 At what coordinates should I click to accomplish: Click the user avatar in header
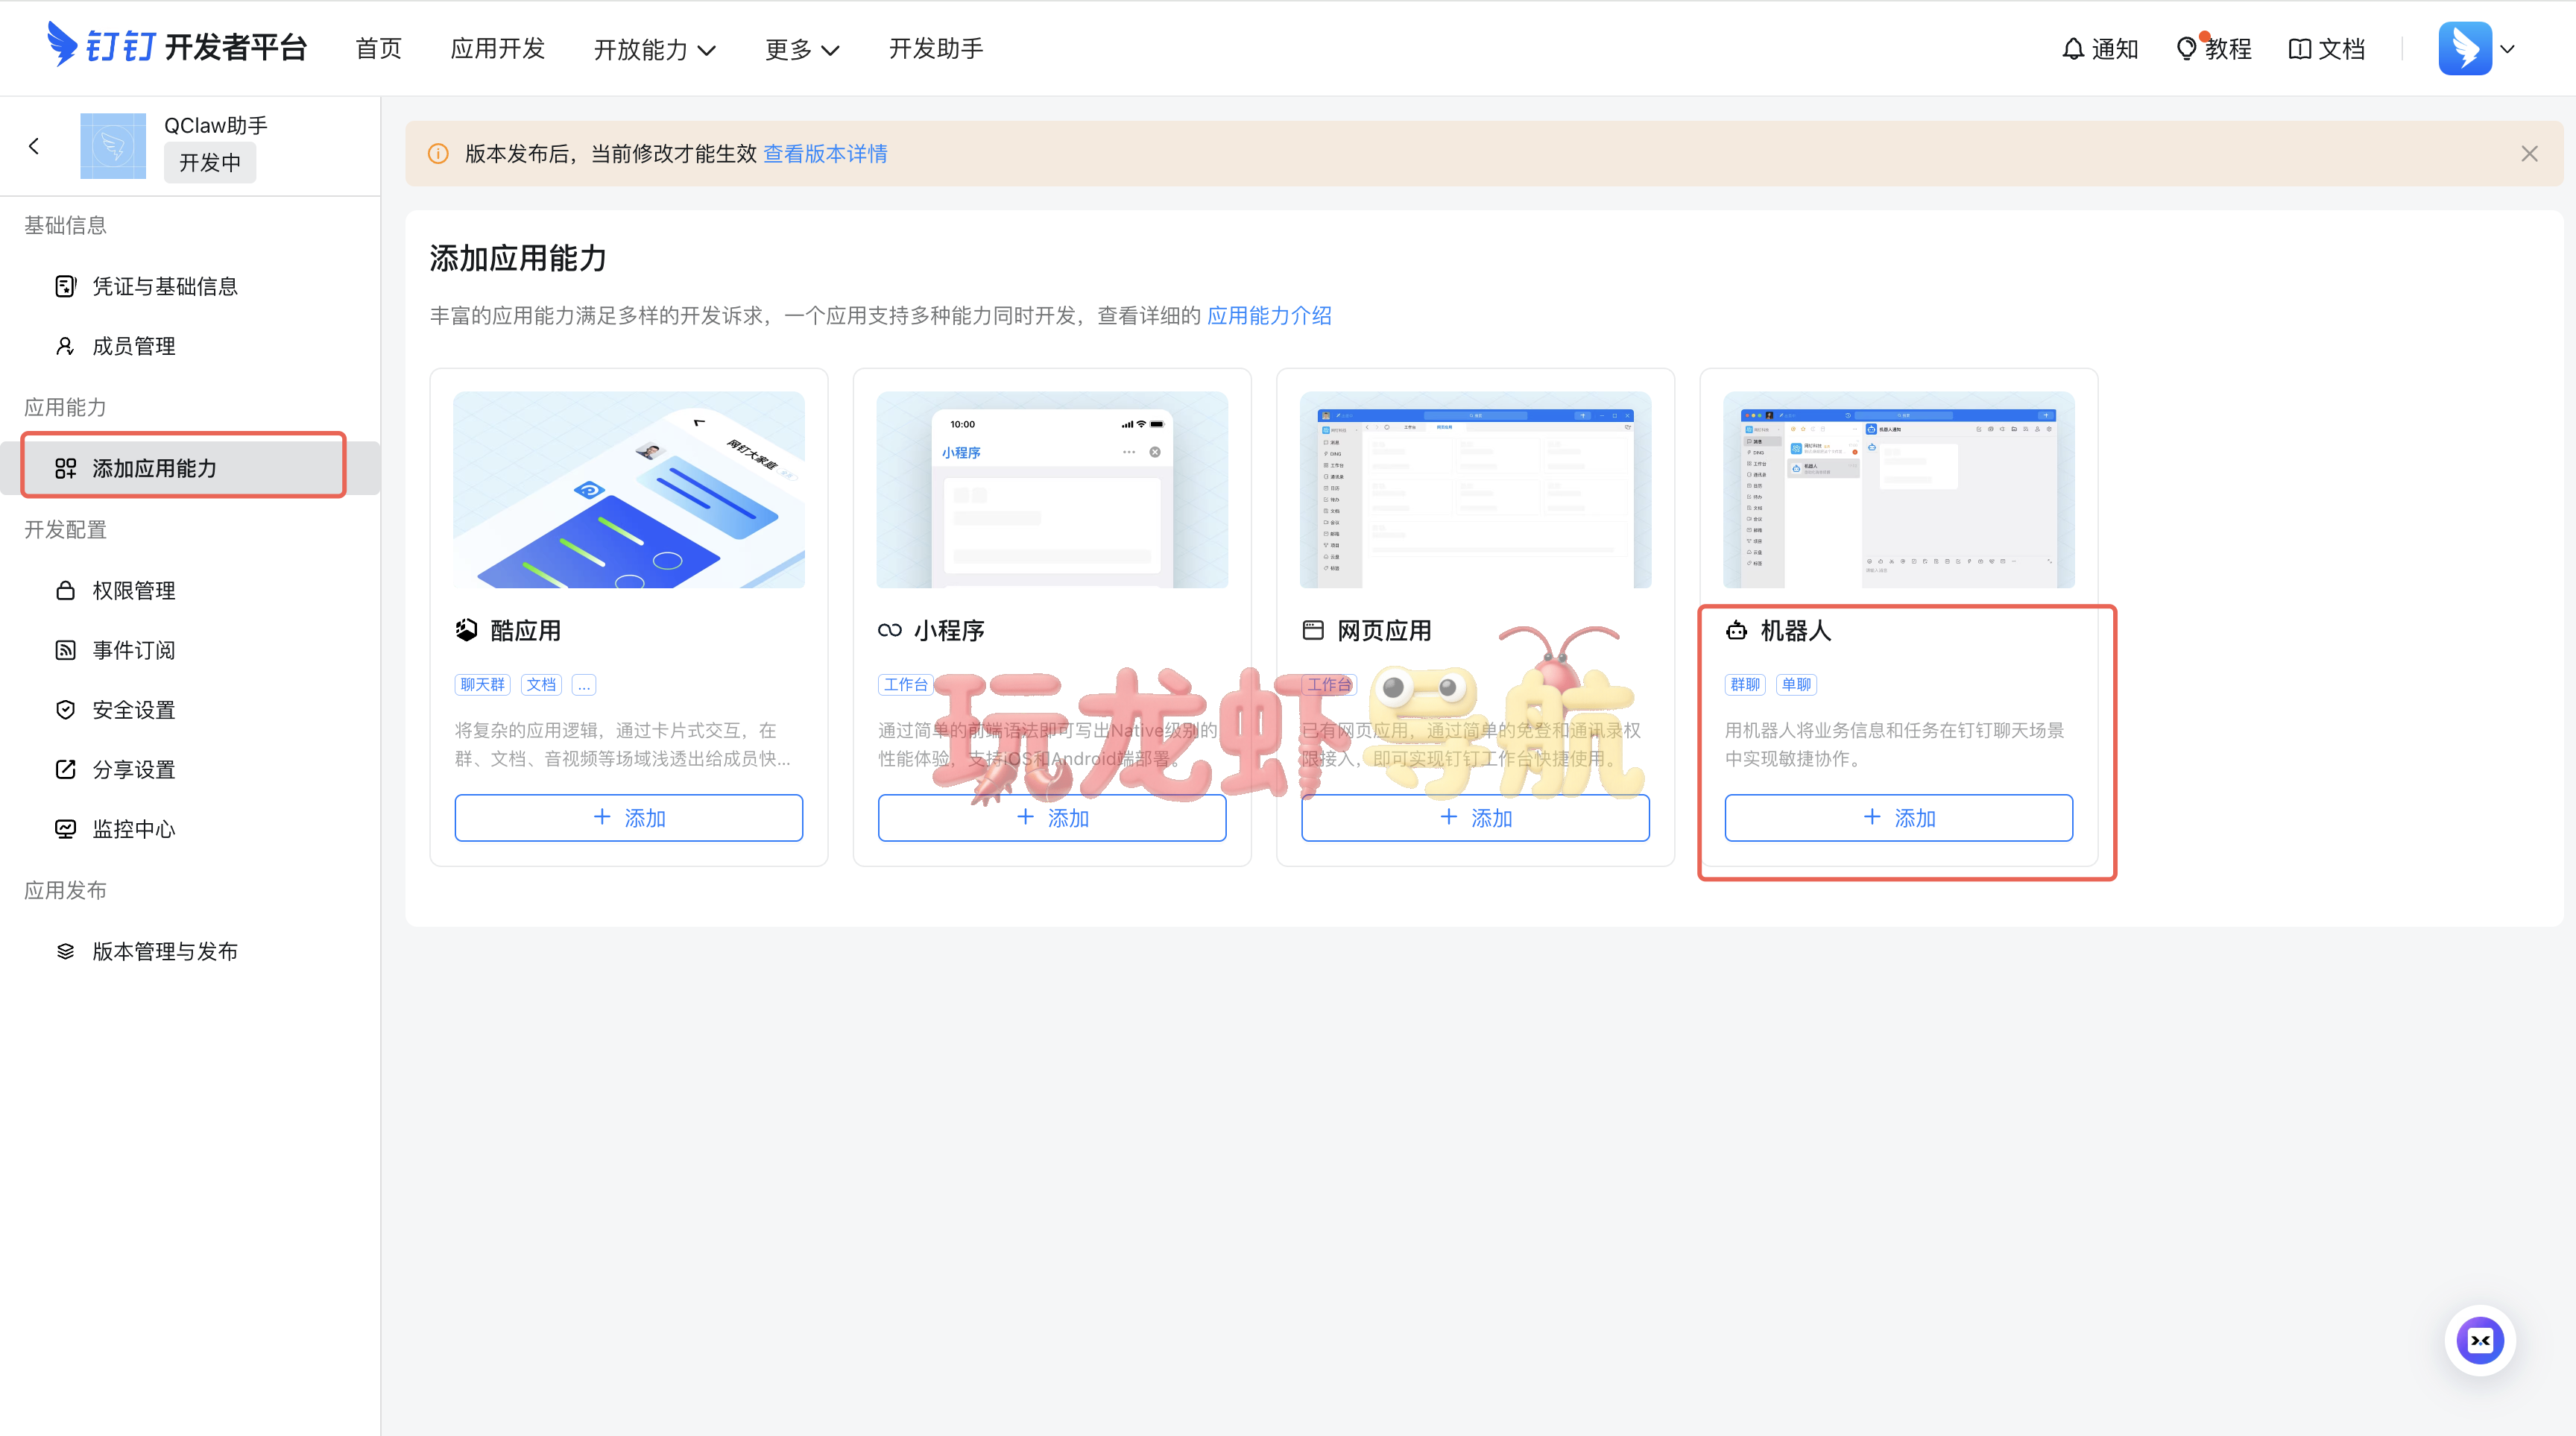[2464, 48]
